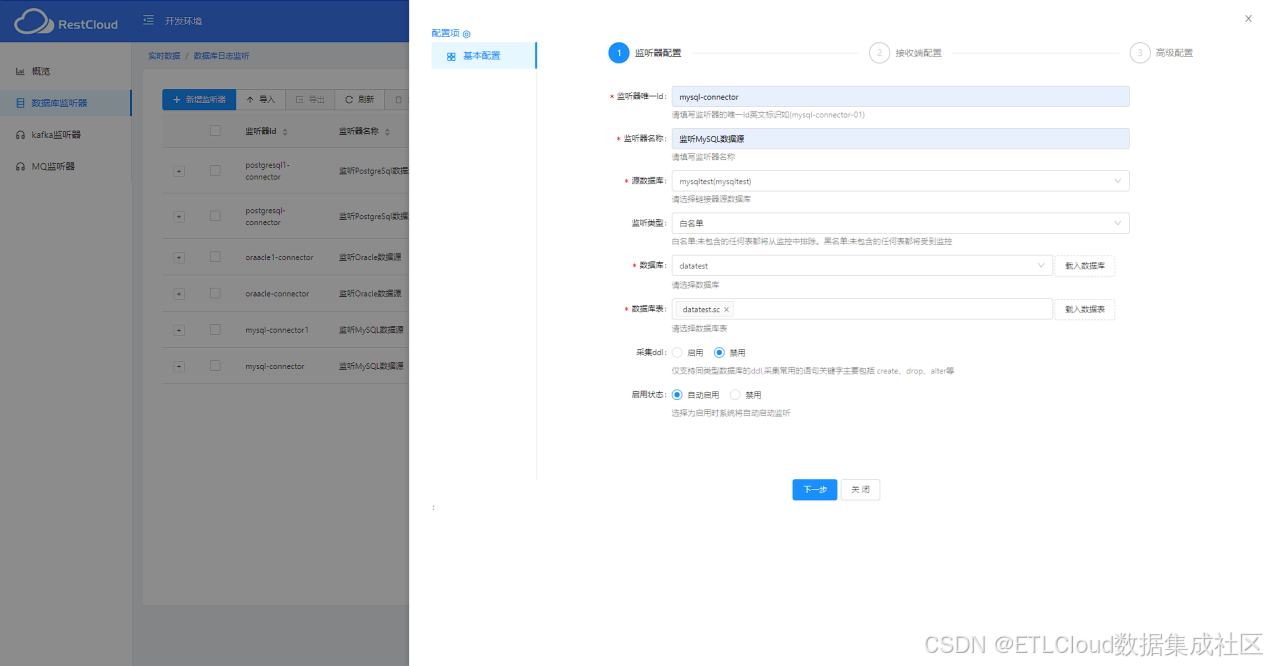
Task: Select 自动启用 radio for 启用状态
Action: (677, 395)
